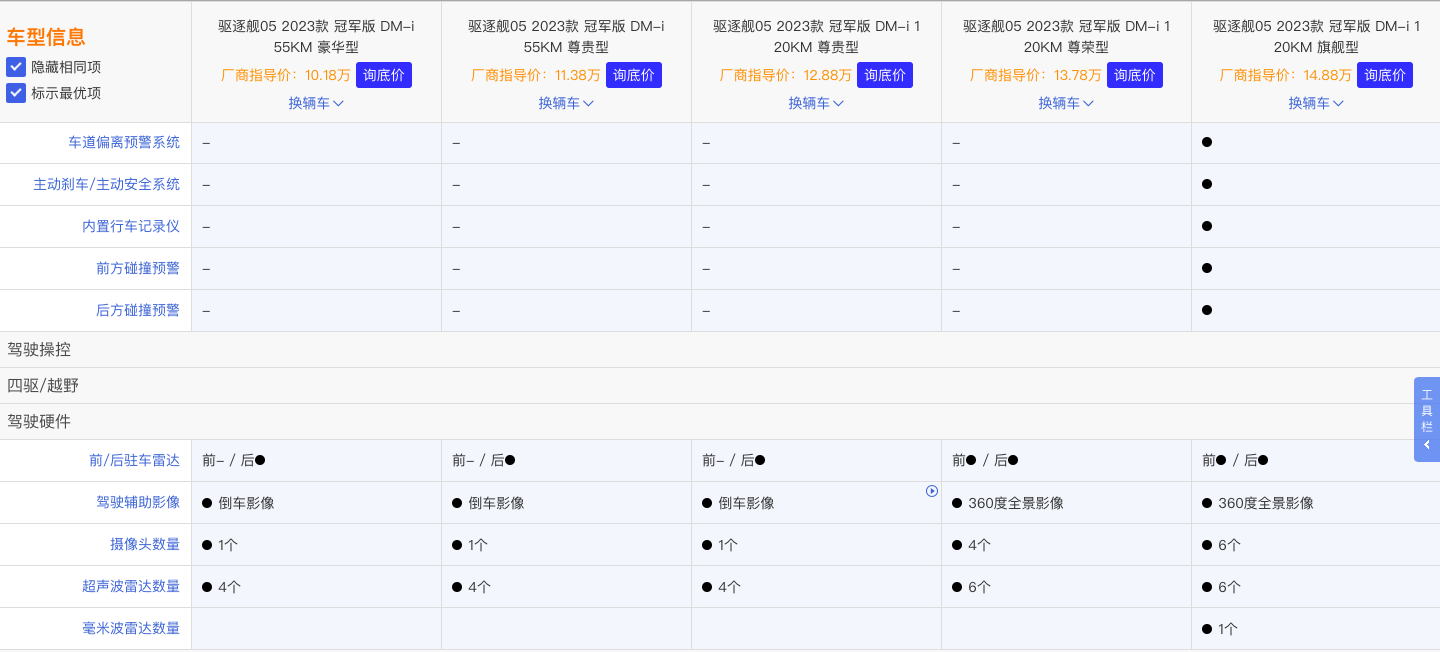This screenshot has width=1440, height=652.
Task: Open 换辆车 dropdown for 120KM 尊贵型
Action: [816, 103]
